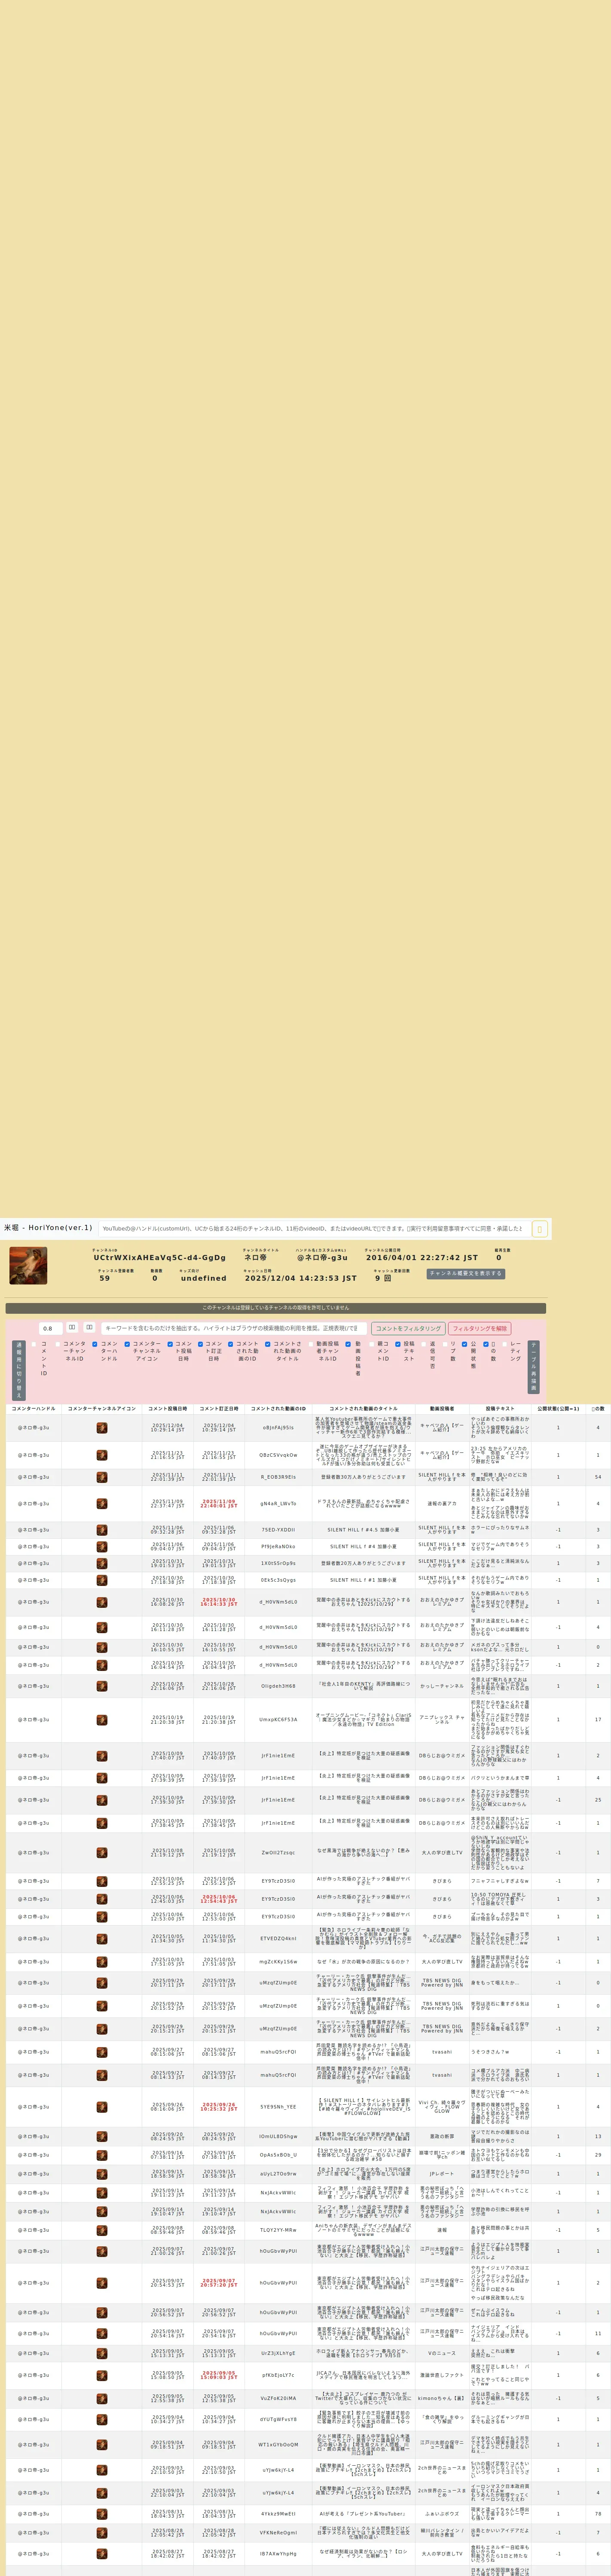Enable the コメントID column checkbox
This screenshot has width=611, height=2576.
coord(34,1344)
